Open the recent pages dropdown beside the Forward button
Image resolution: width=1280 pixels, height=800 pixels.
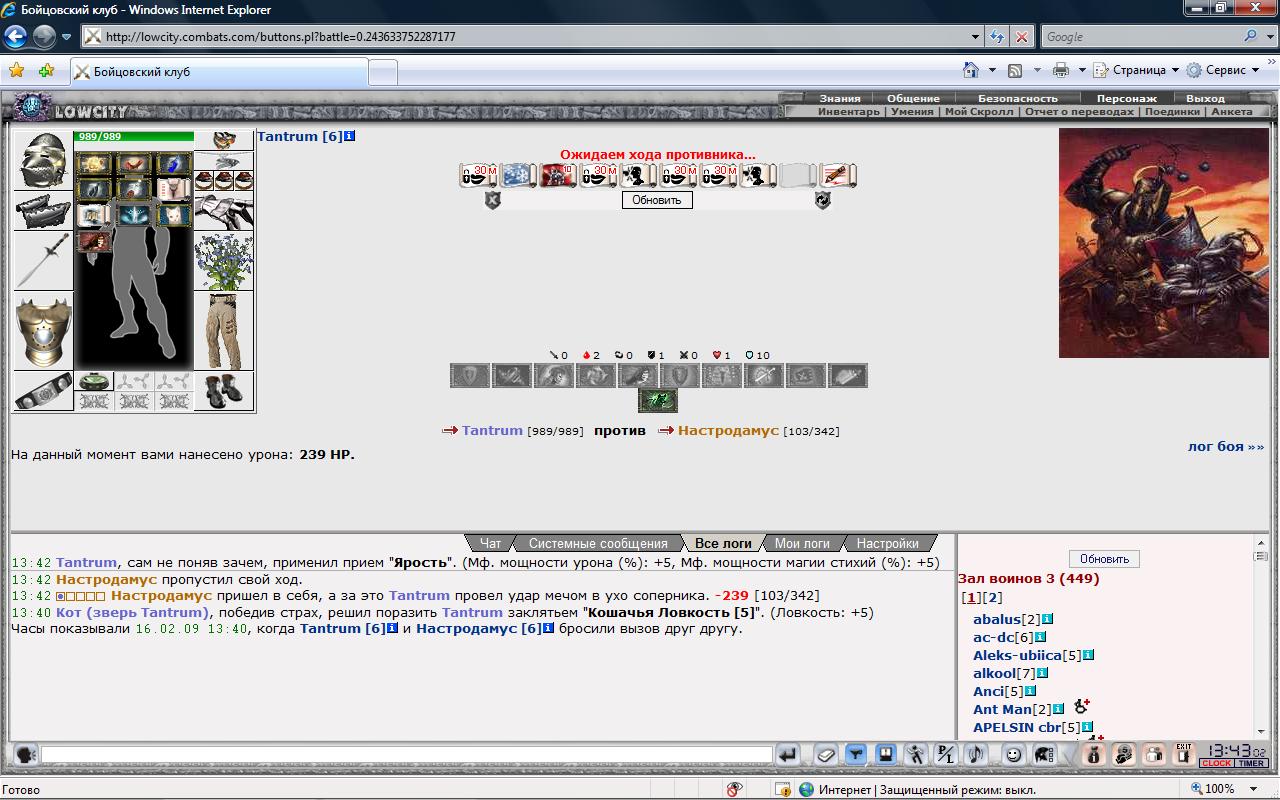[x=67, y=37]
